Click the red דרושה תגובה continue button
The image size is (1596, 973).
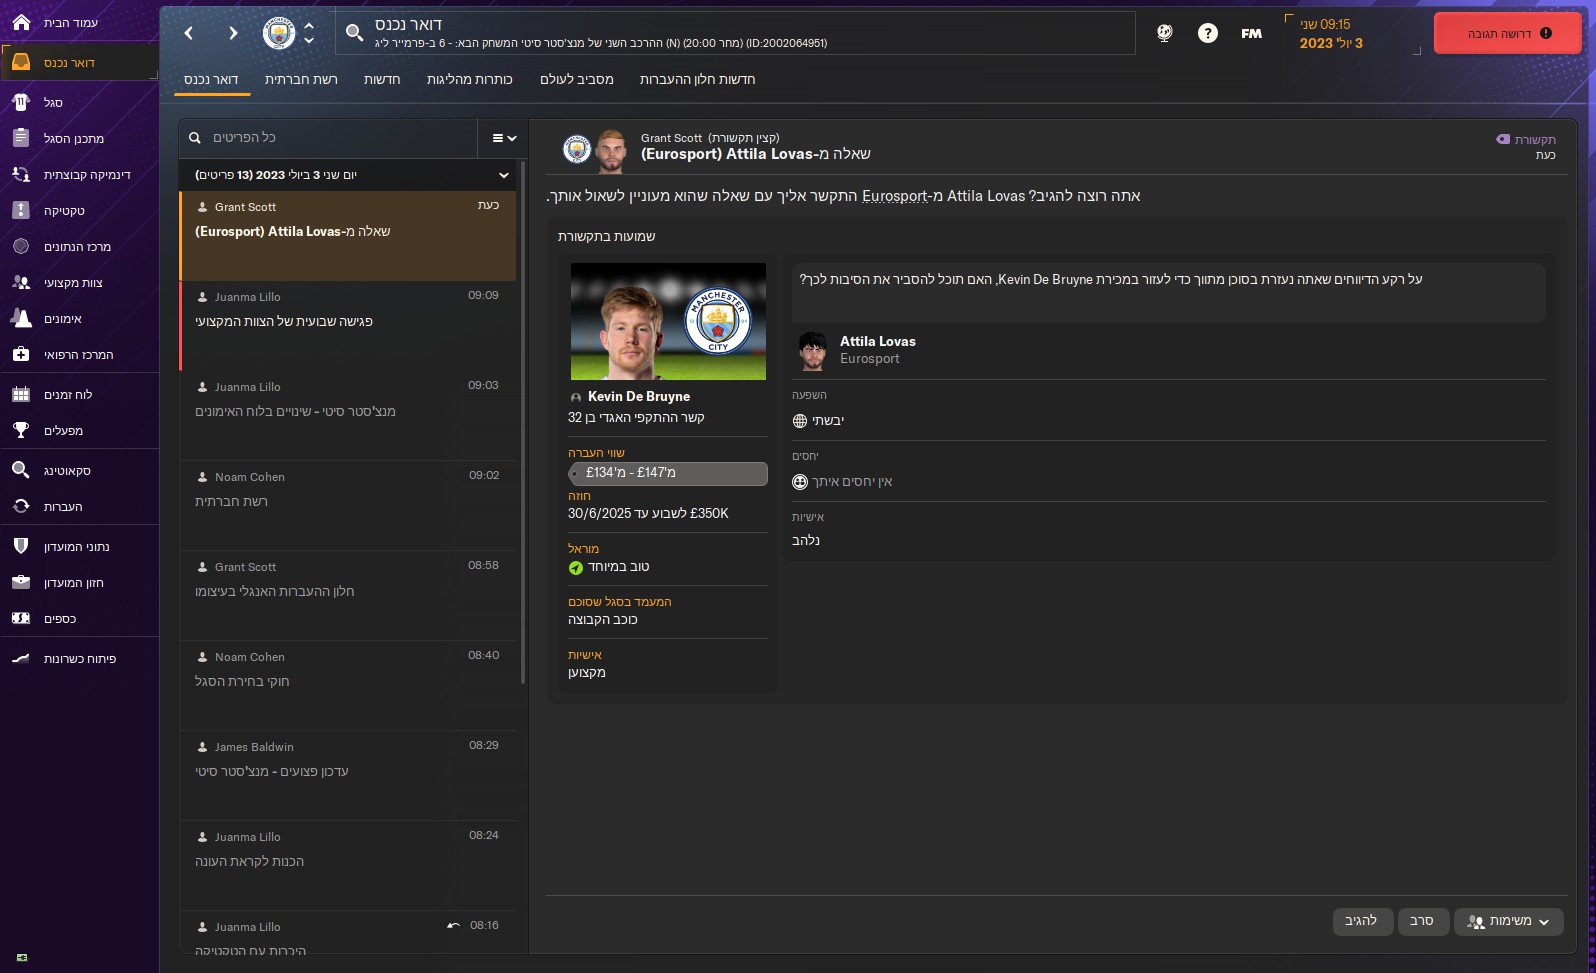pyautogui.click(x=1508, y=33)
